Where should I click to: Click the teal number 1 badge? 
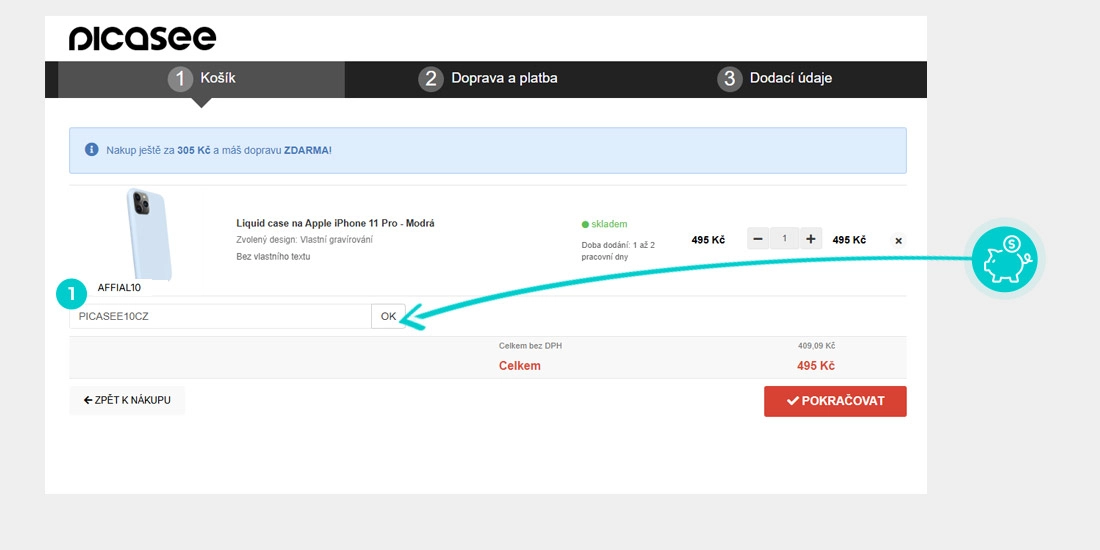(73, 294)
